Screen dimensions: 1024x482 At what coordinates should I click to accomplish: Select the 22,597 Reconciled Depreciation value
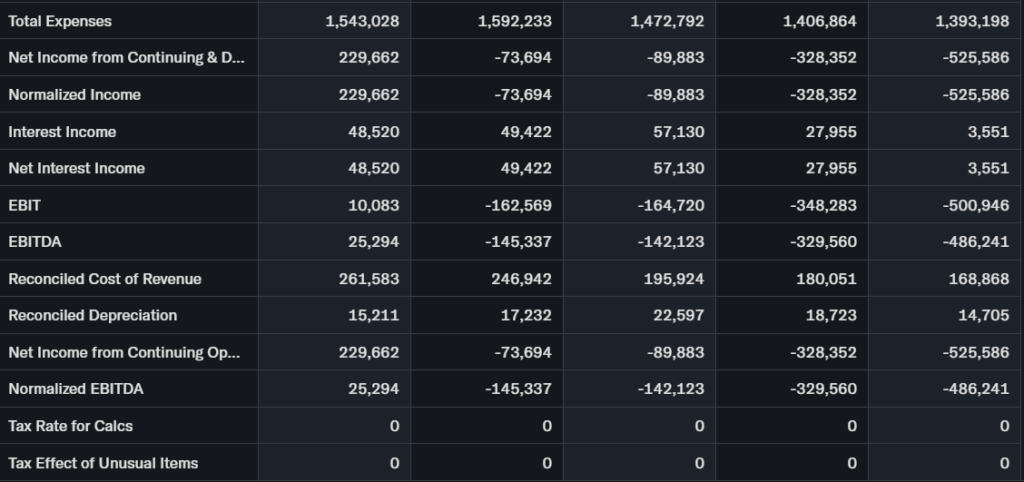point(679,315)
